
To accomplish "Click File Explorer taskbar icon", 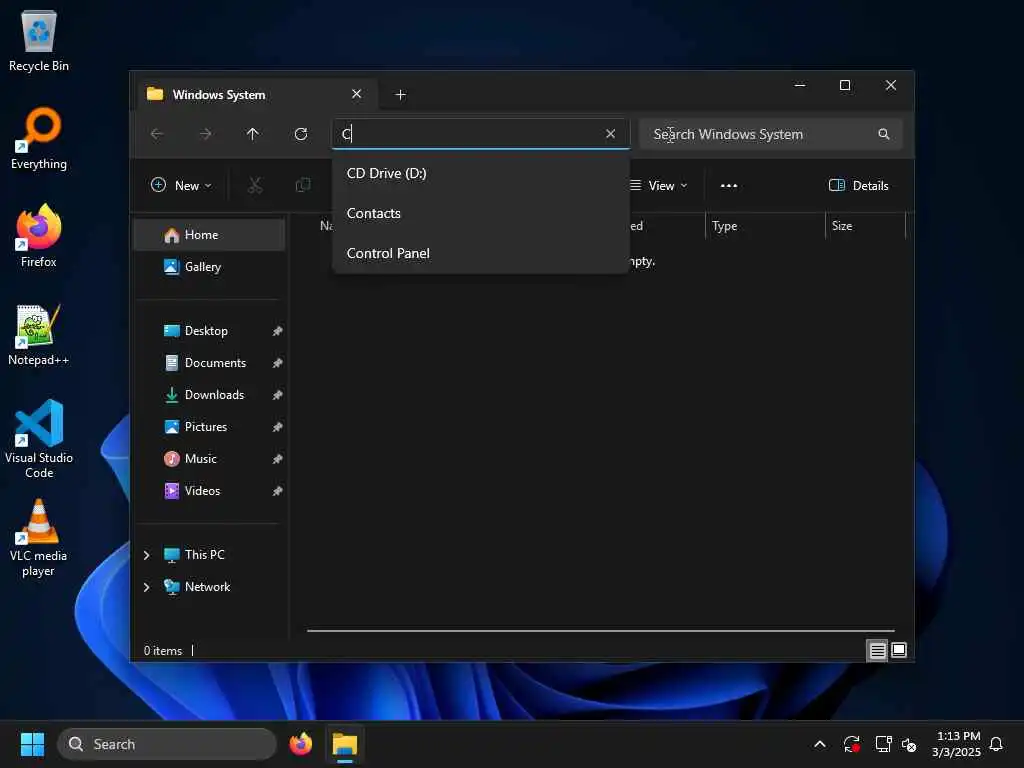I will pos(345,744).
